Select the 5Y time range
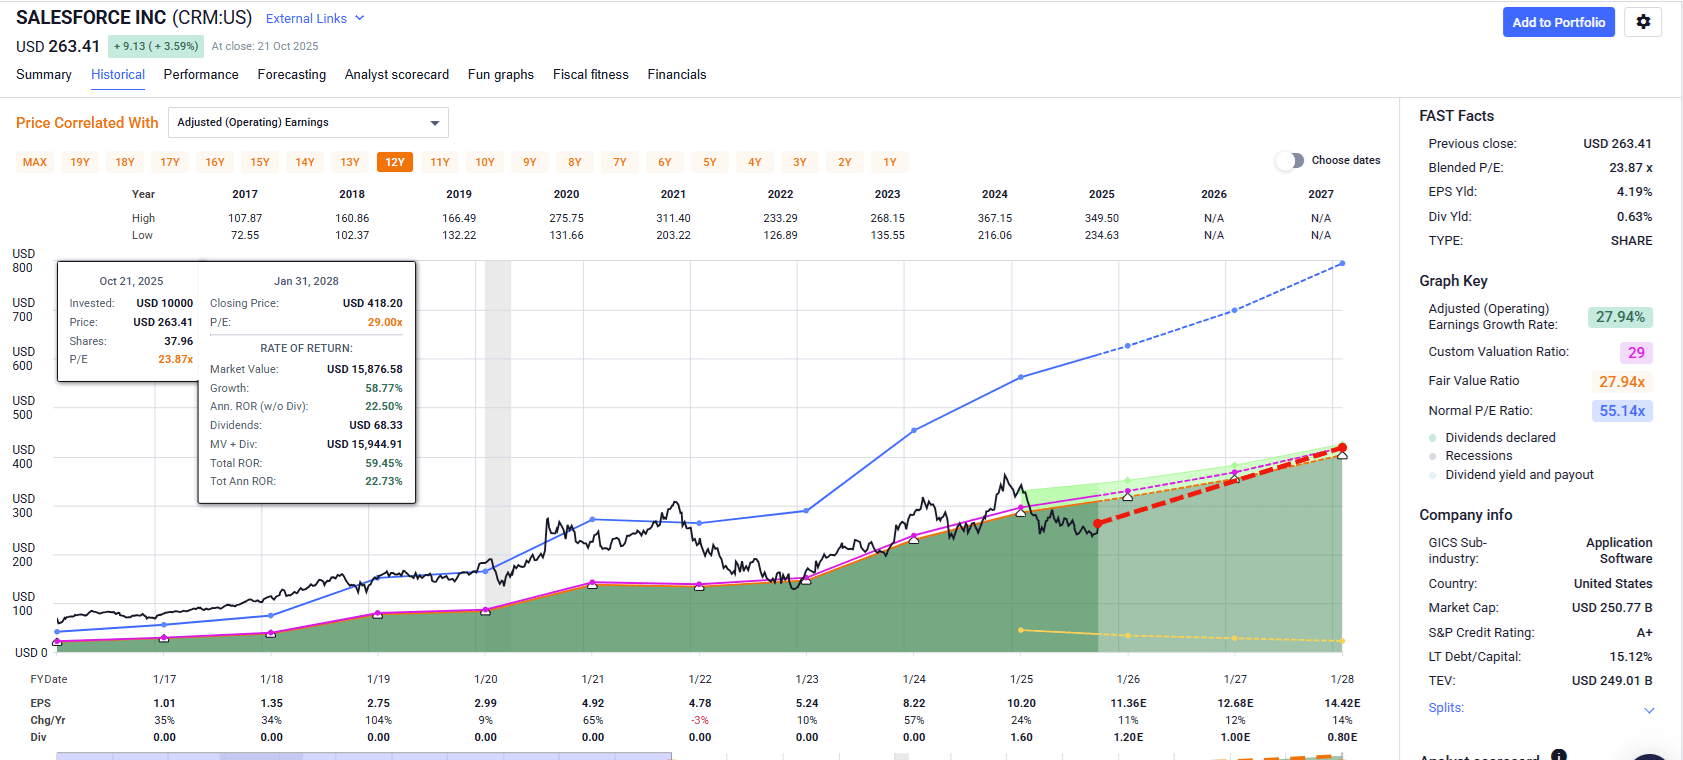 coord(710,162)
